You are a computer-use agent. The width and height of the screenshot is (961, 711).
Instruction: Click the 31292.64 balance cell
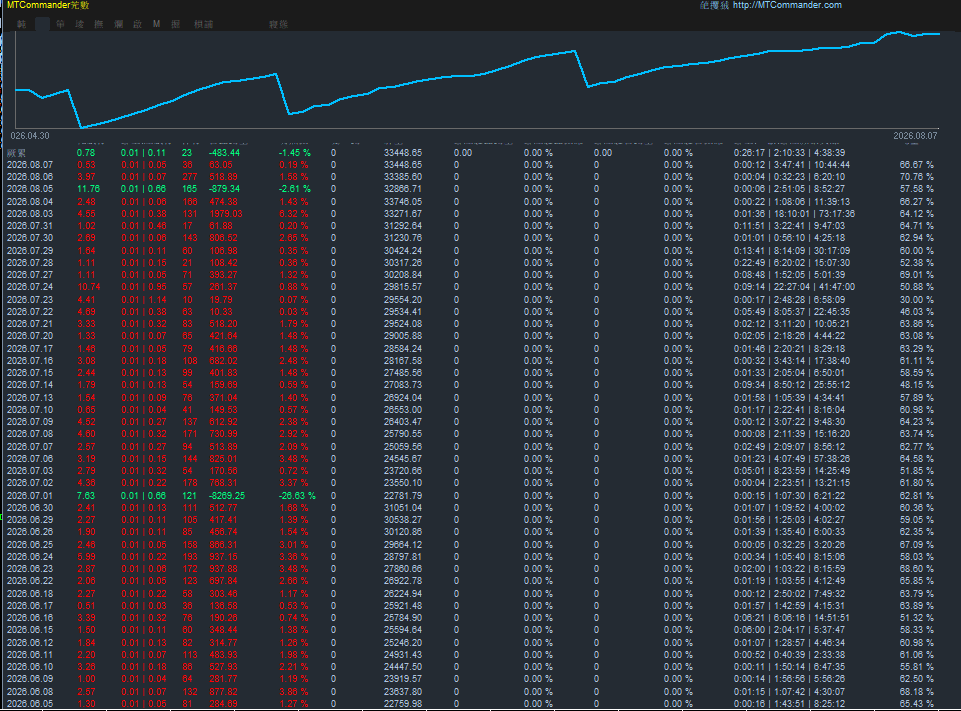tap(403, 226)
